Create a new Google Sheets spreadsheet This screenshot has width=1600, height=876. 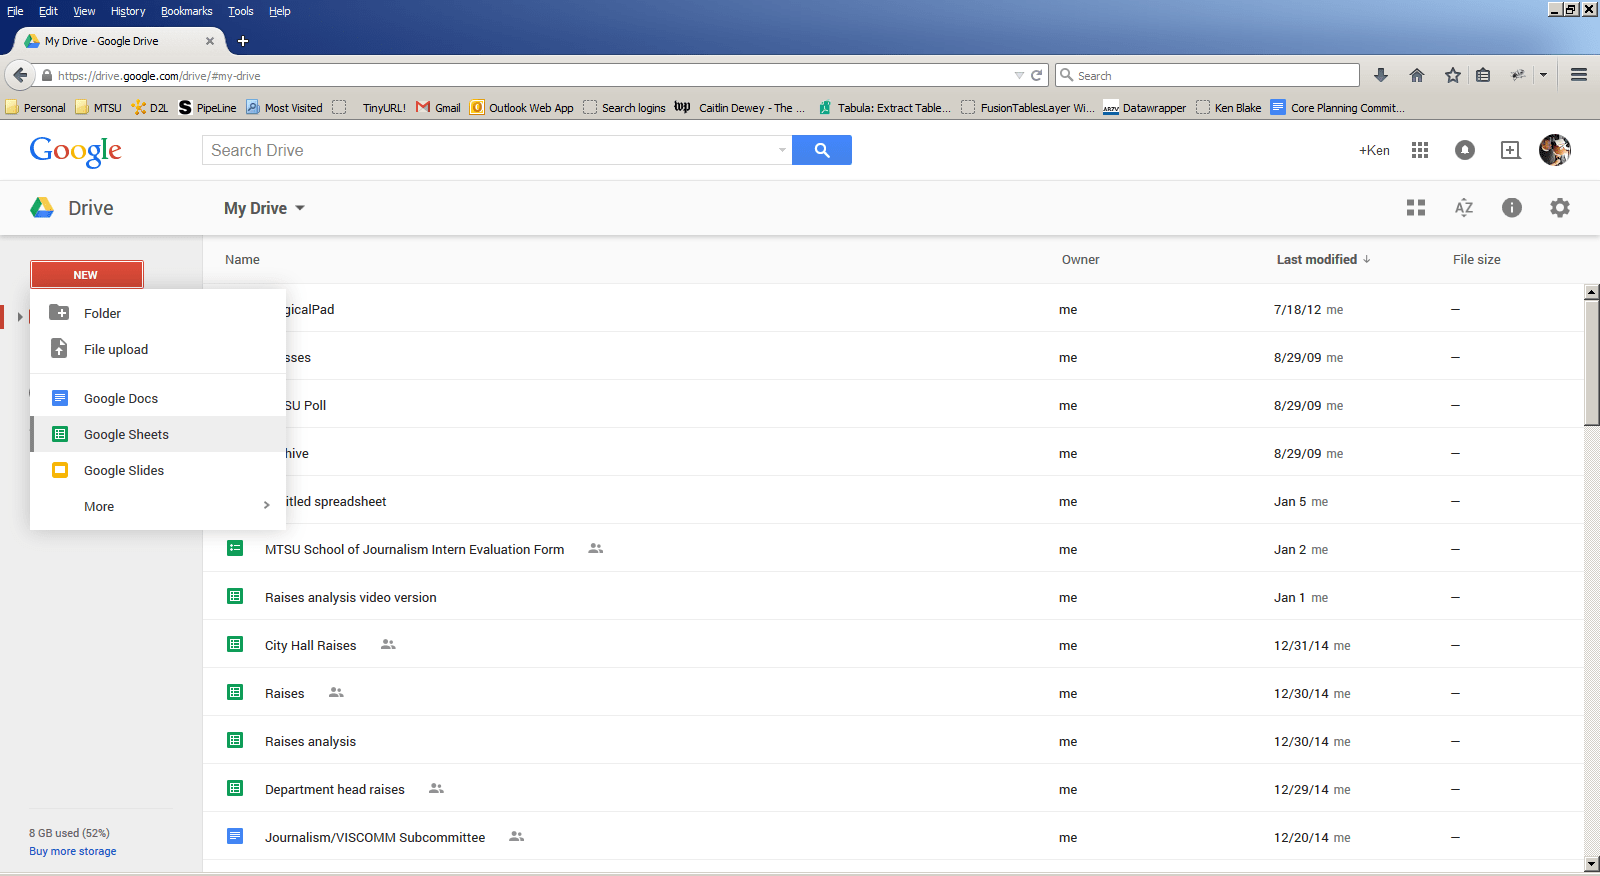point(158,434)
